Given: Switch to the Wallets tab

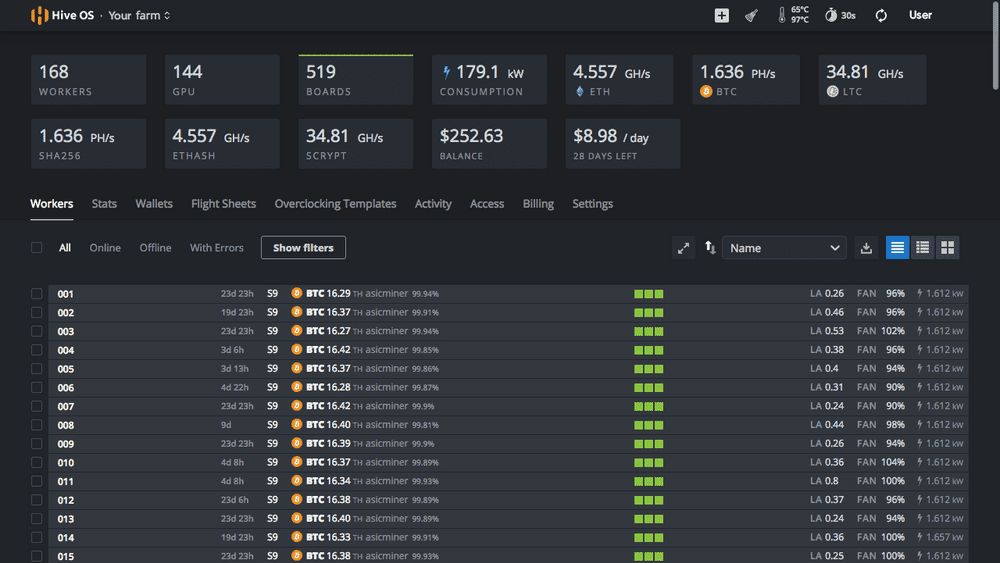Looking at the screenshot, I should click(x=154, y=204).
